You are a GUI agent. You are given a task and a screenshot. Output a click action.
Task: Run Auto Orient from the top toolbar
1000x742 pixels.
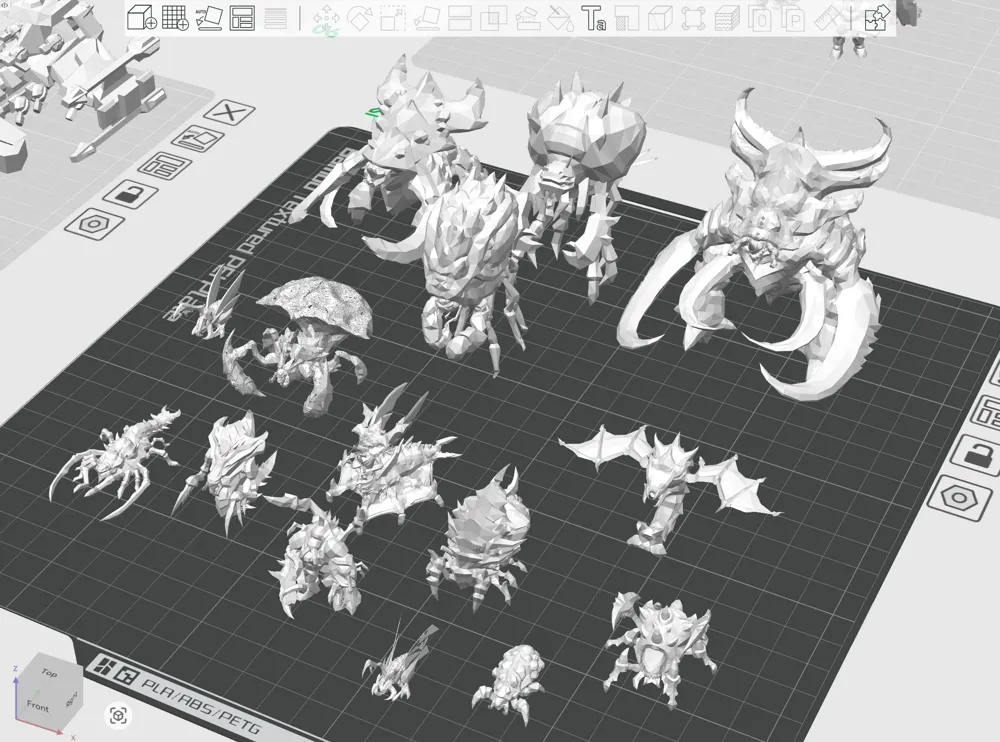(x=209, y=18)
